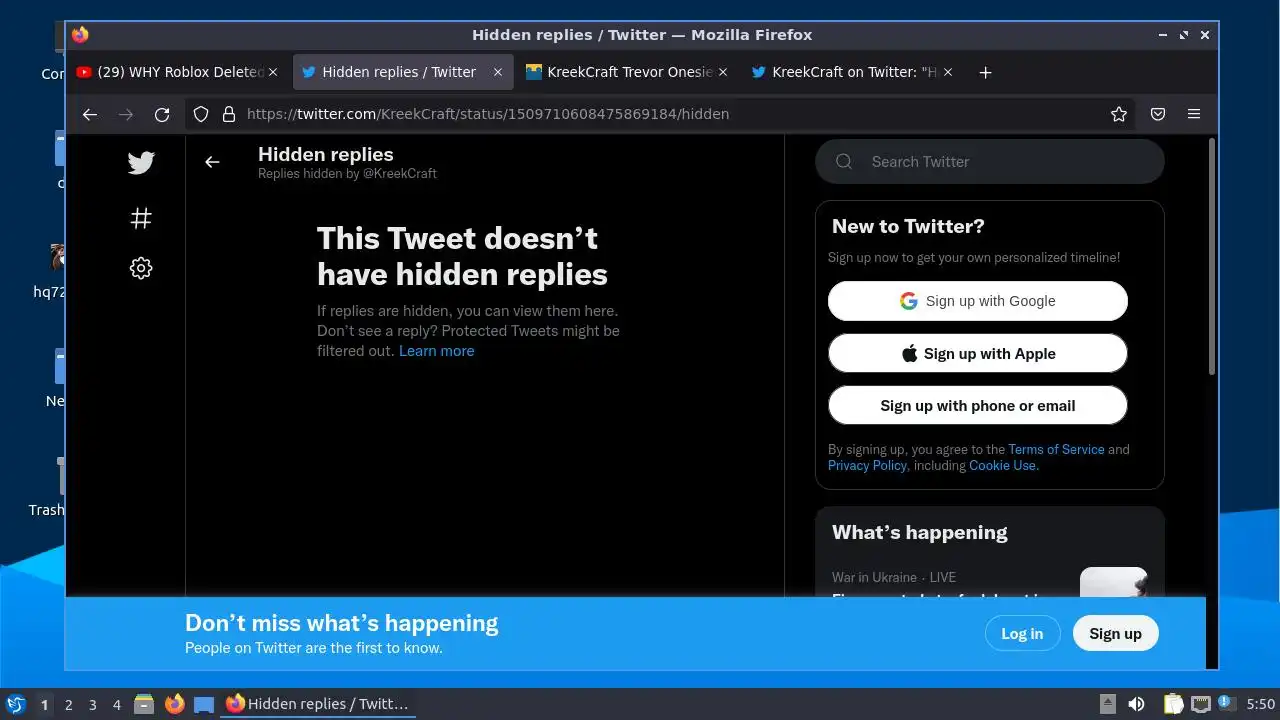
Task: Click the update notification tray icon
Action: point(1226,704)
